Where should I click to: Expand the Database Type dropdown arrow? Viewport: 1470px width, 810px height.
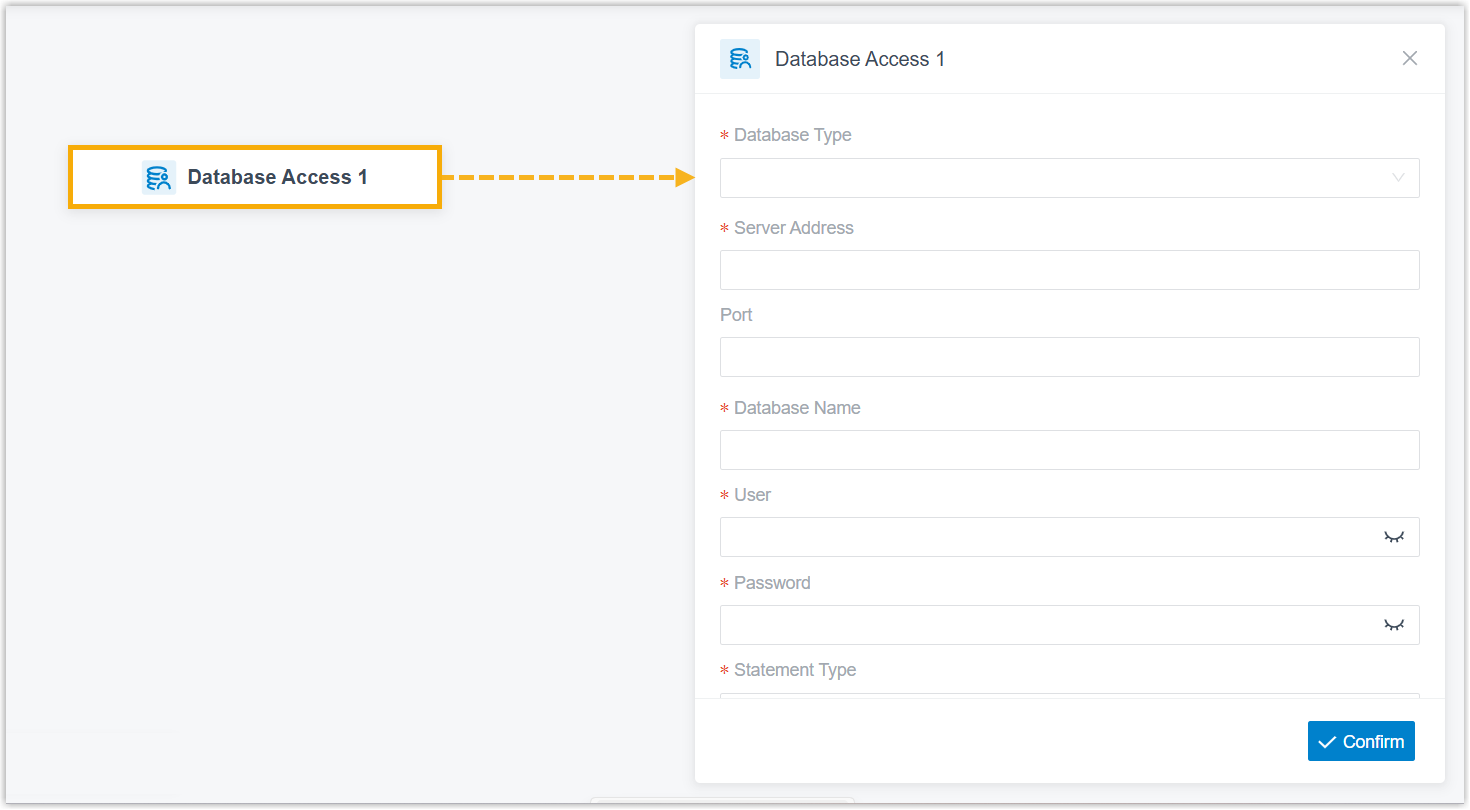click(x=1398, y=178)
